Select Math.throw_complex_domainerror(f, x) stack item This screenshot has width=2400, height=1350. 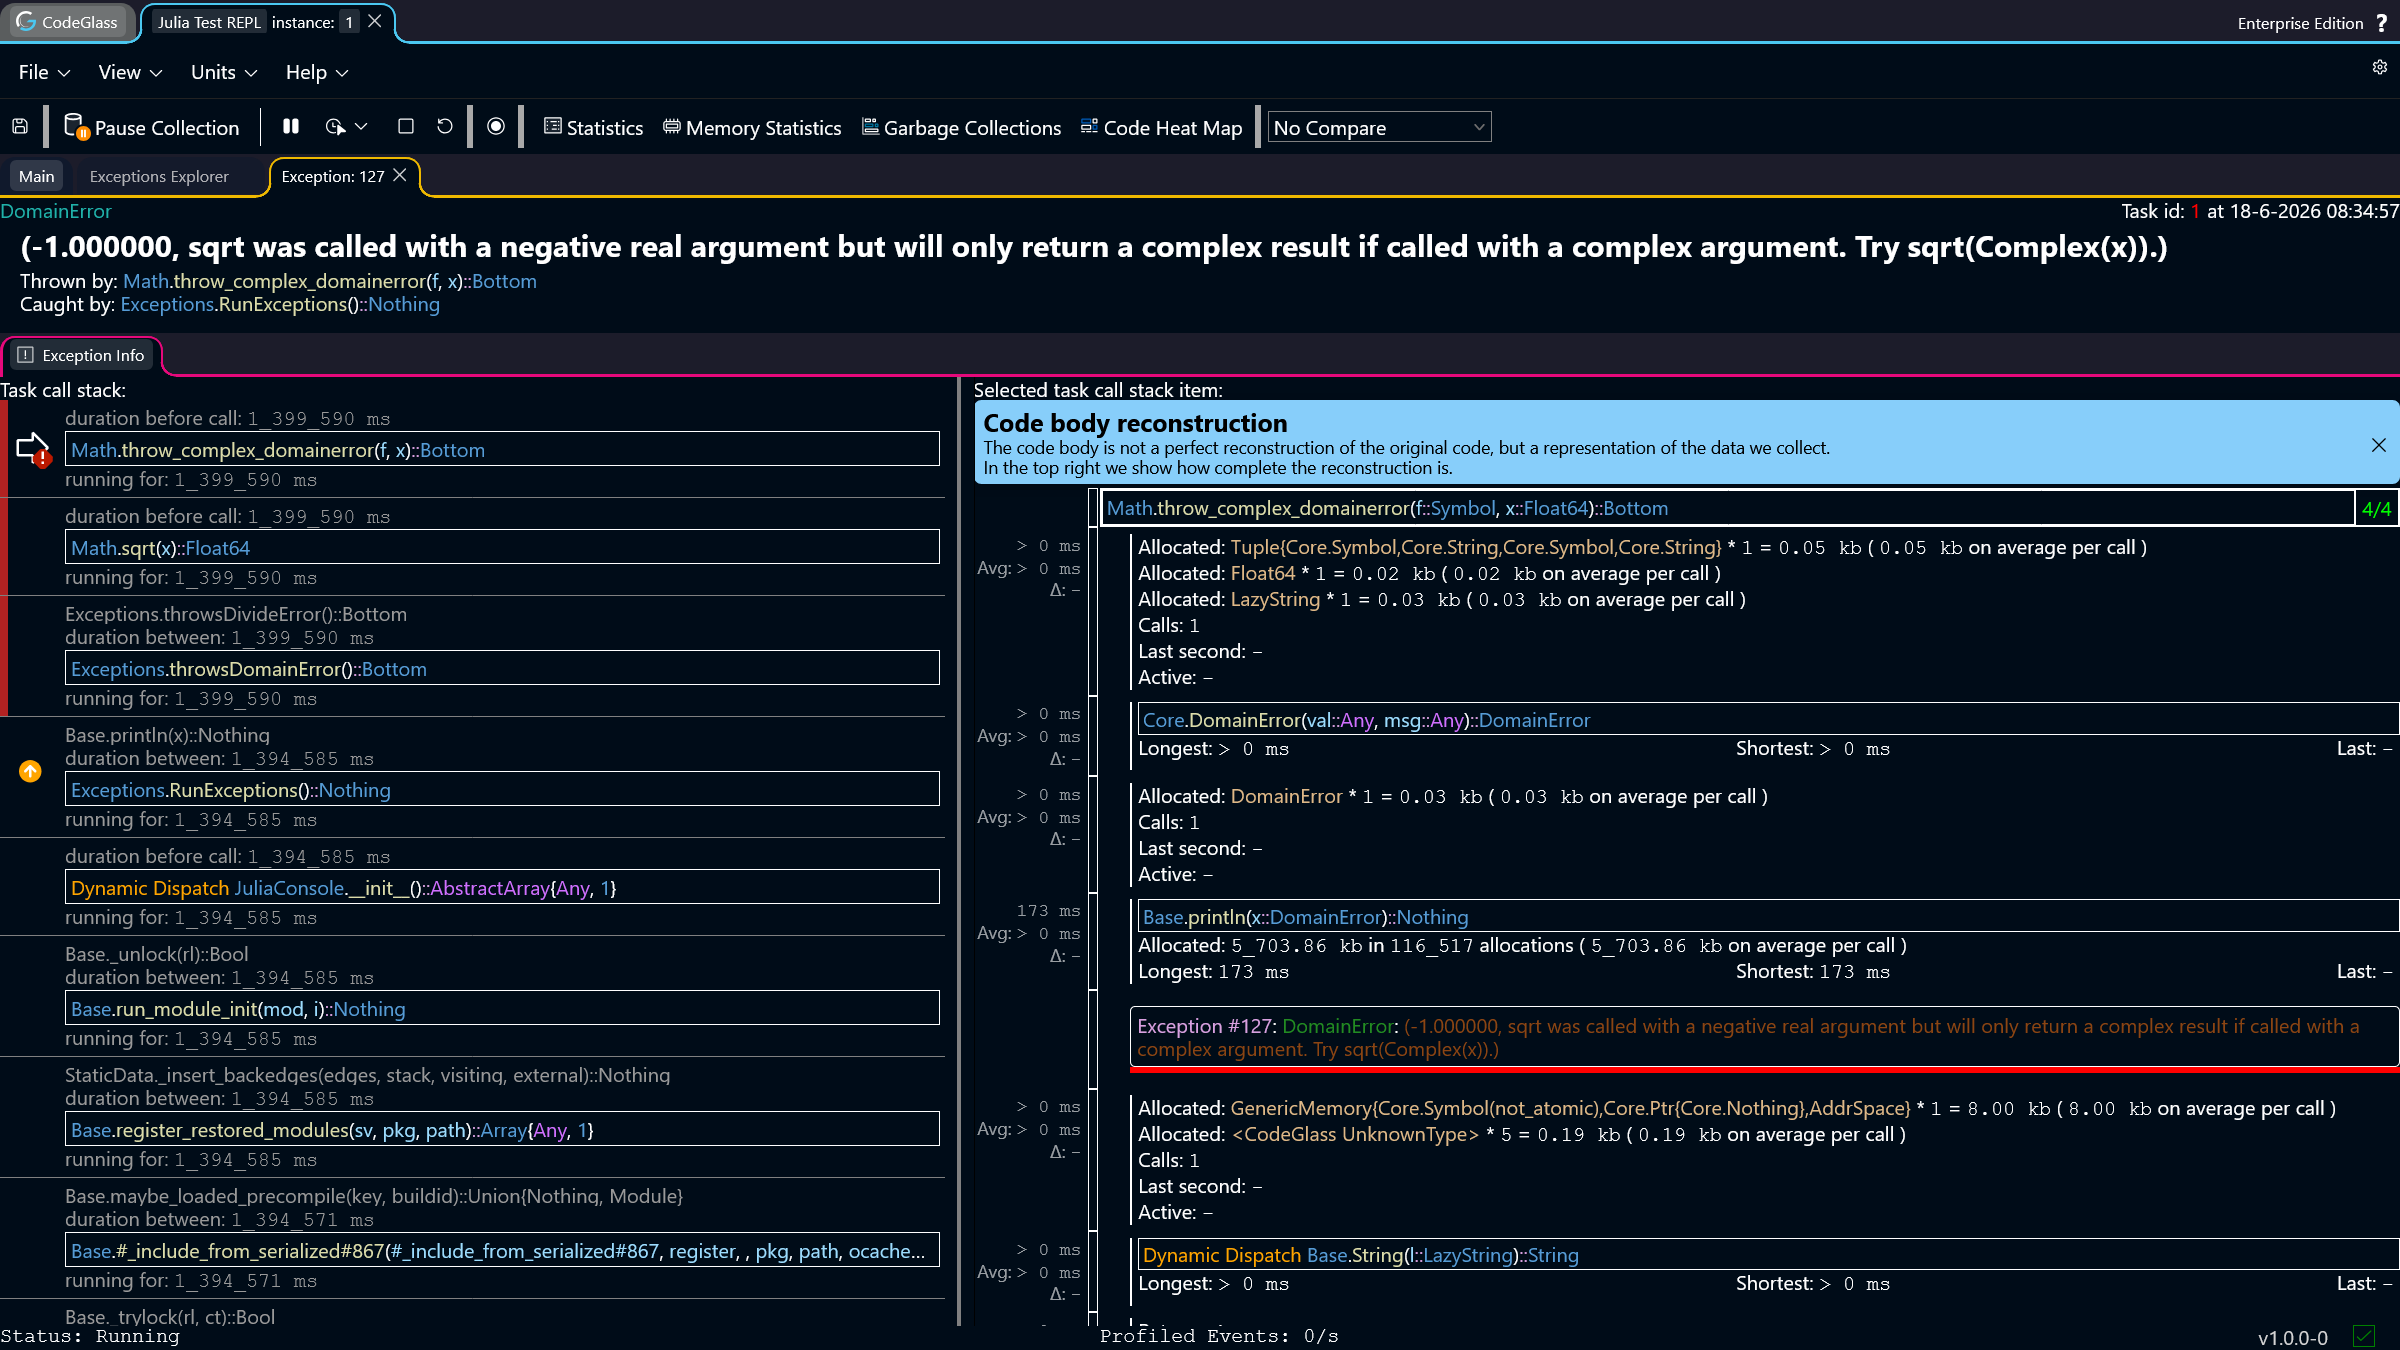click(502, 450)
